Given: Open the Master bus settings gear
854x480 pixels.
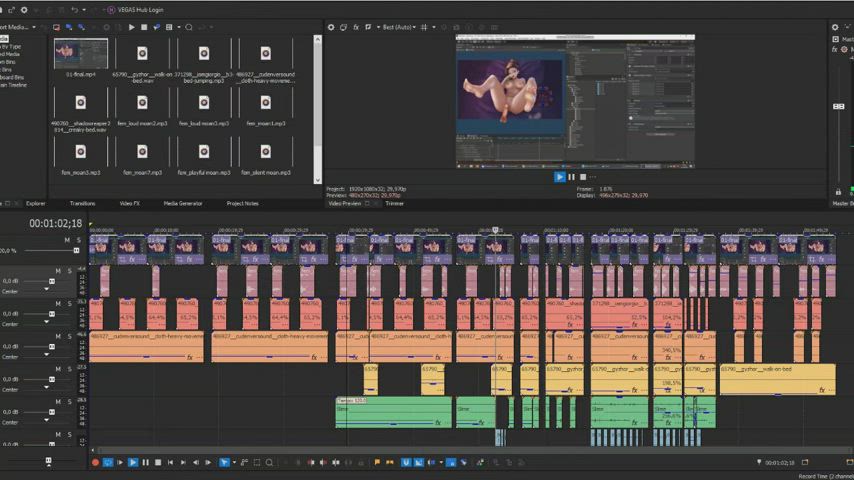Looking at the screenshot, I should coord(835,27).
